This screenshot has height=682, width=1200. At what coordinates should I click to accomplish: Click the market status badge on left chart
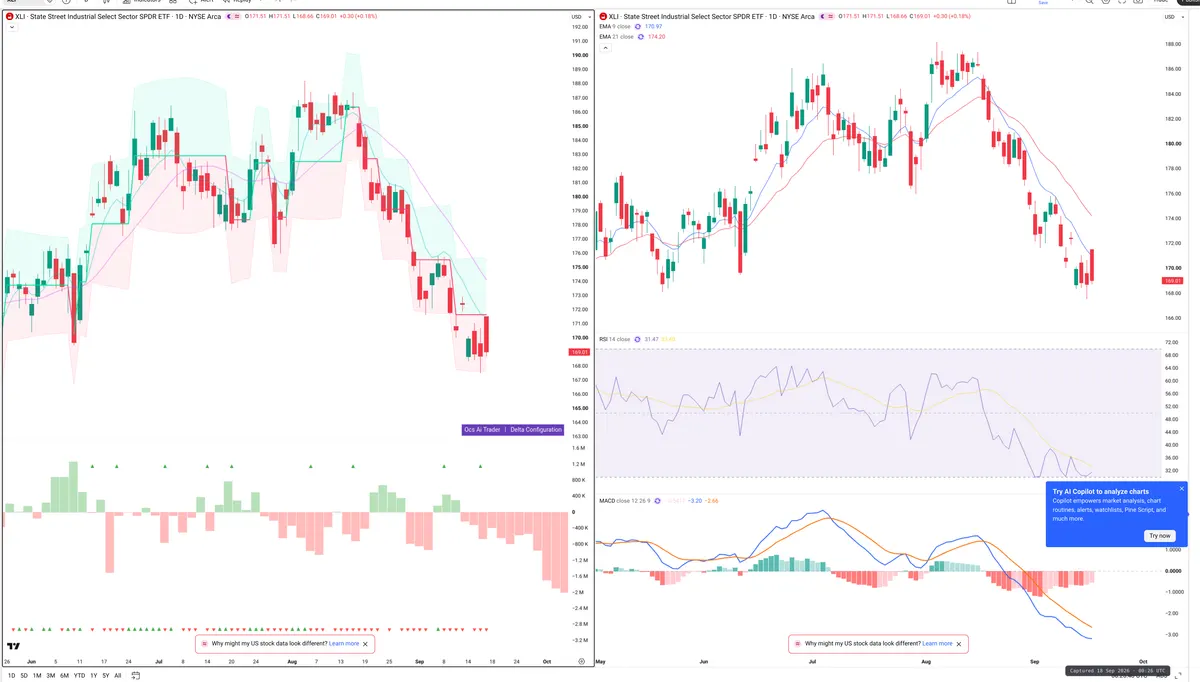coord(232,17)
